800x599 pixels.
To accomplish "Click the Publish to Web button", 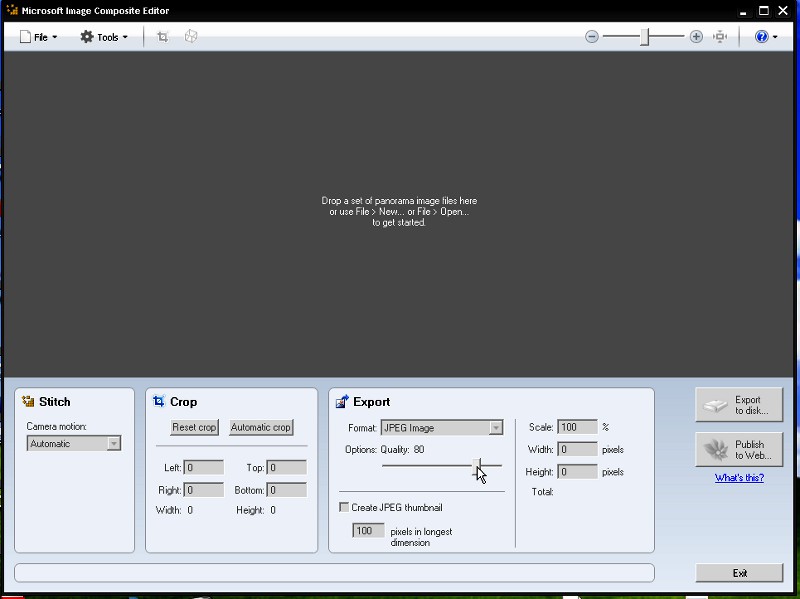I will [x=739, y=450].
